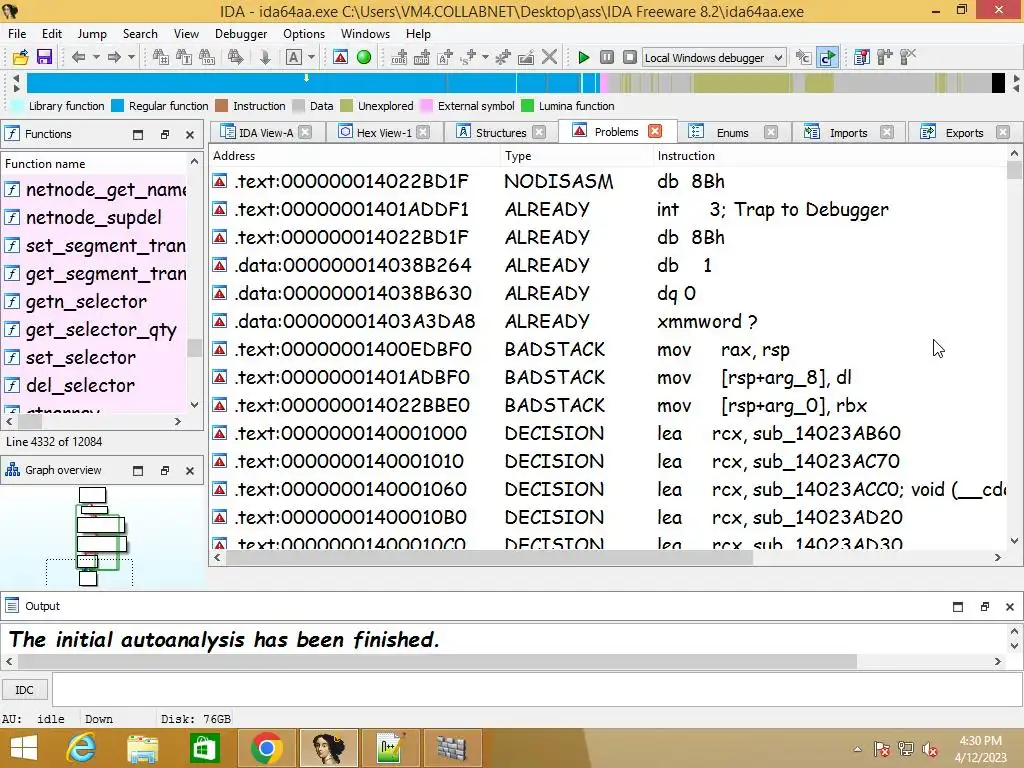The width and height of the screenshot is (1024, 768).
Task: Click the gray down-arrow toolbar icon
Action: [264, 57]
